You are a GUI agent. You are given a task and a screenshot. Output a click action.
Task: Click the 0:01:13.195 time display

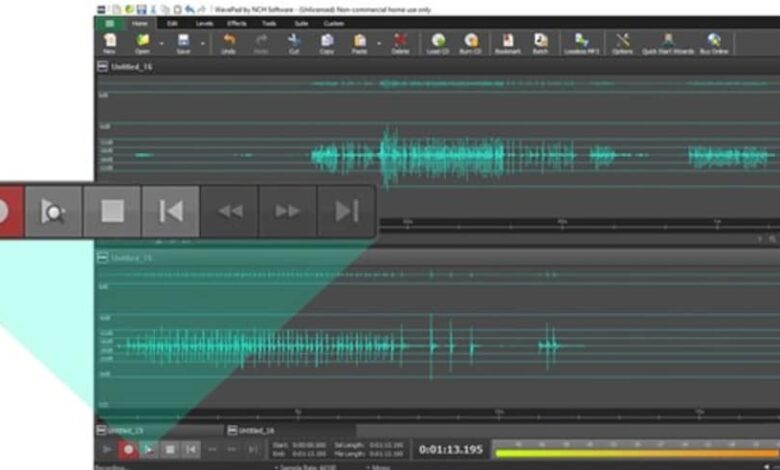451,450
